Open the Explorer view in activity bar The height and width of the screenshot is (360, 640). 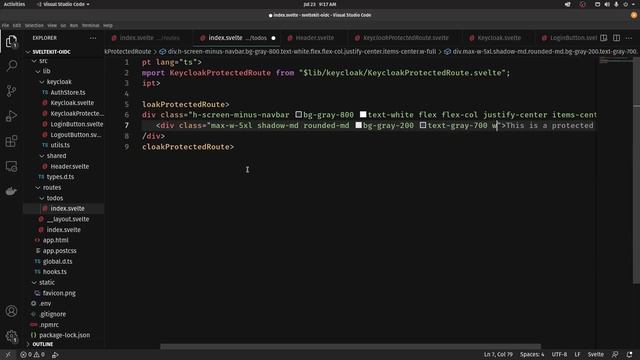[x=11, y=41]
